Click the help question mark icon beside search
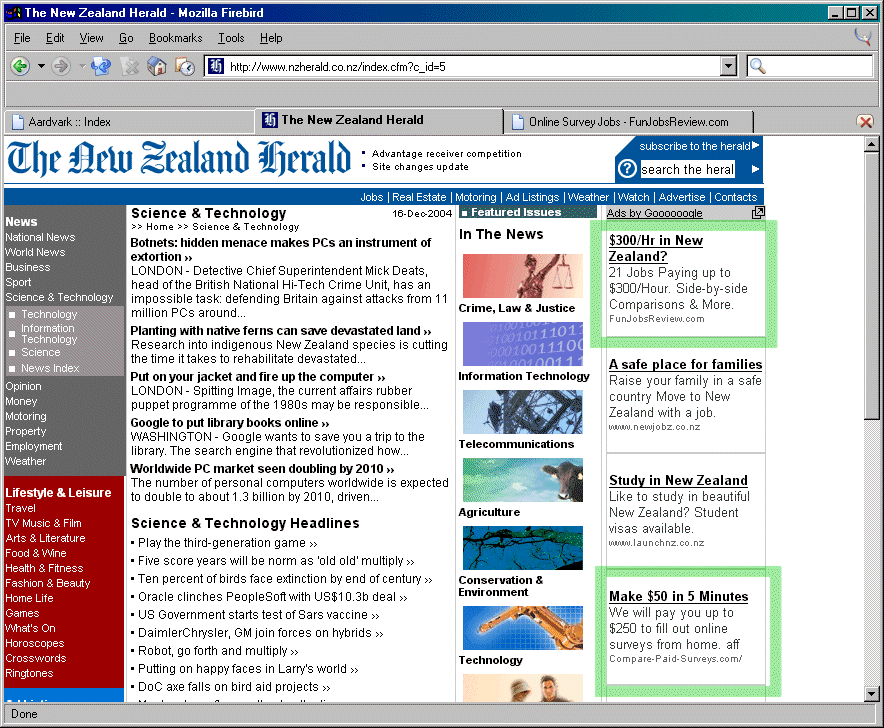The width and height of the screenshot is (884, 728). tap(627, 169)
